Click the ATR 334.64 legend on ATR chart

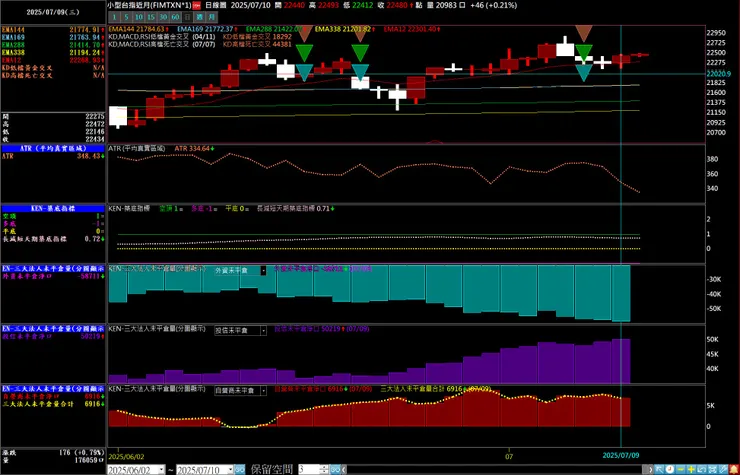click(x=194, y=148)
